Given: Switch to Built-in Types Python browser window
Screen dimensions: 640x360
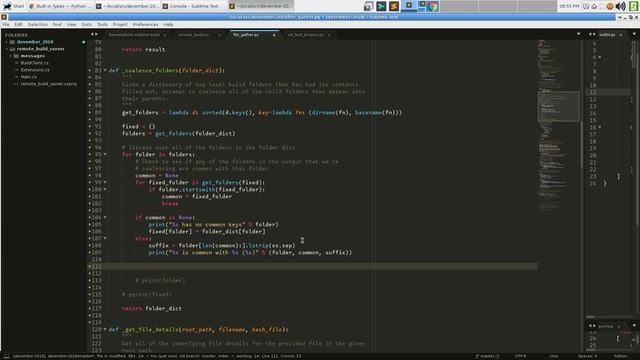Looking at the screenshot, I should point(60,6).
